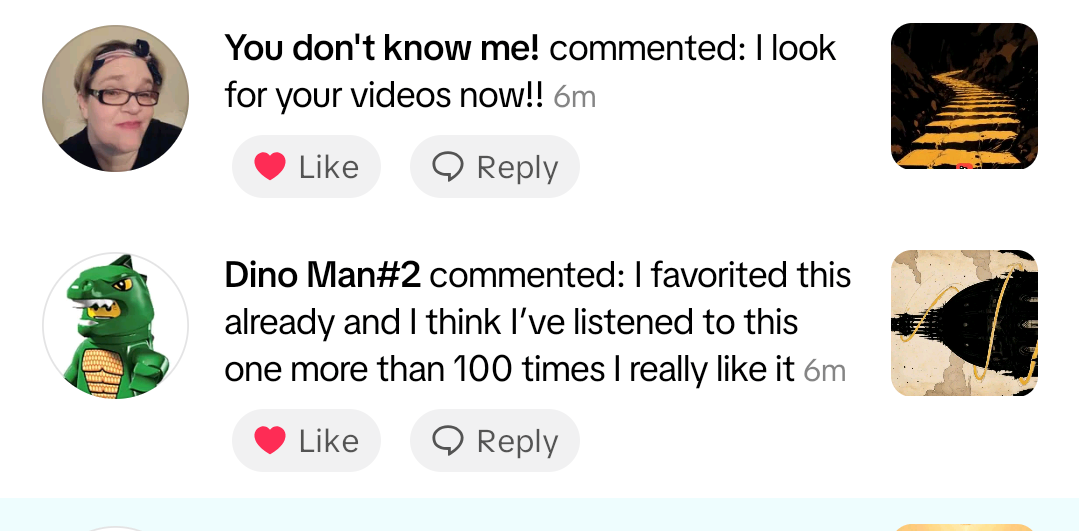Reply to Dino Man#2's comment
Viewport: 1079px width, 531px height.
coord(495,441)
